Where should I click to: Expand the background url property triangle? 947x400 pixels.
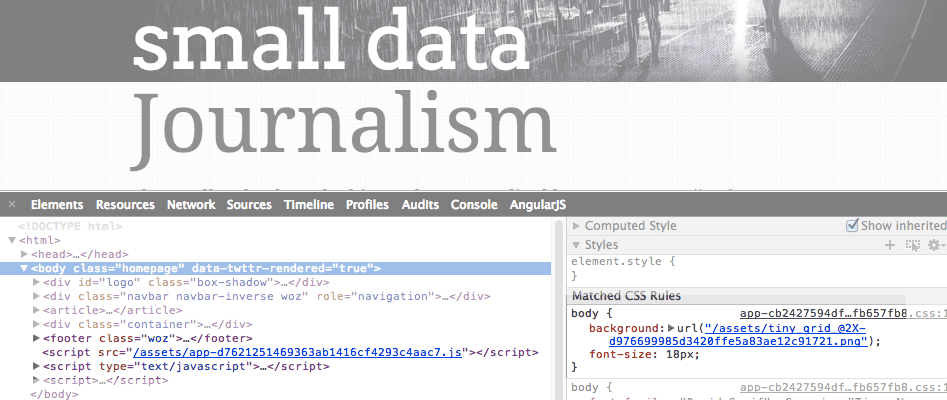point(671,328)
